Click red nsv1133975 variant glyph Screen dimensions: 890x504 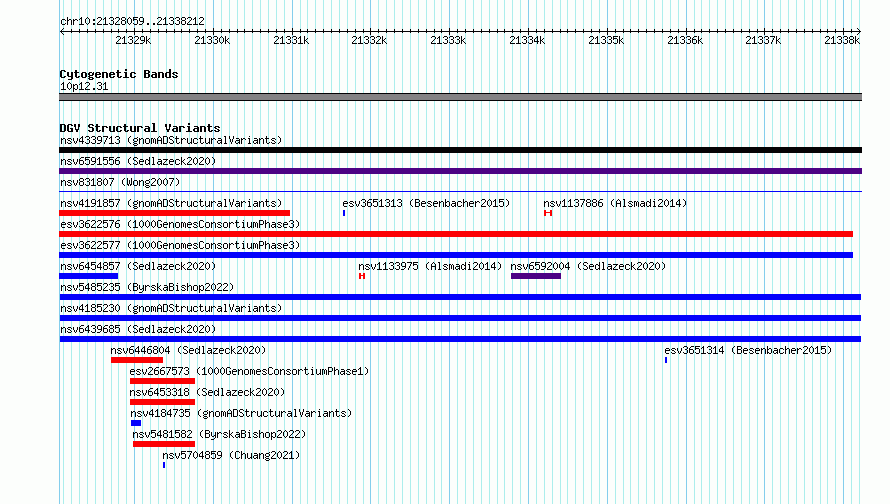tap(362, 276)
